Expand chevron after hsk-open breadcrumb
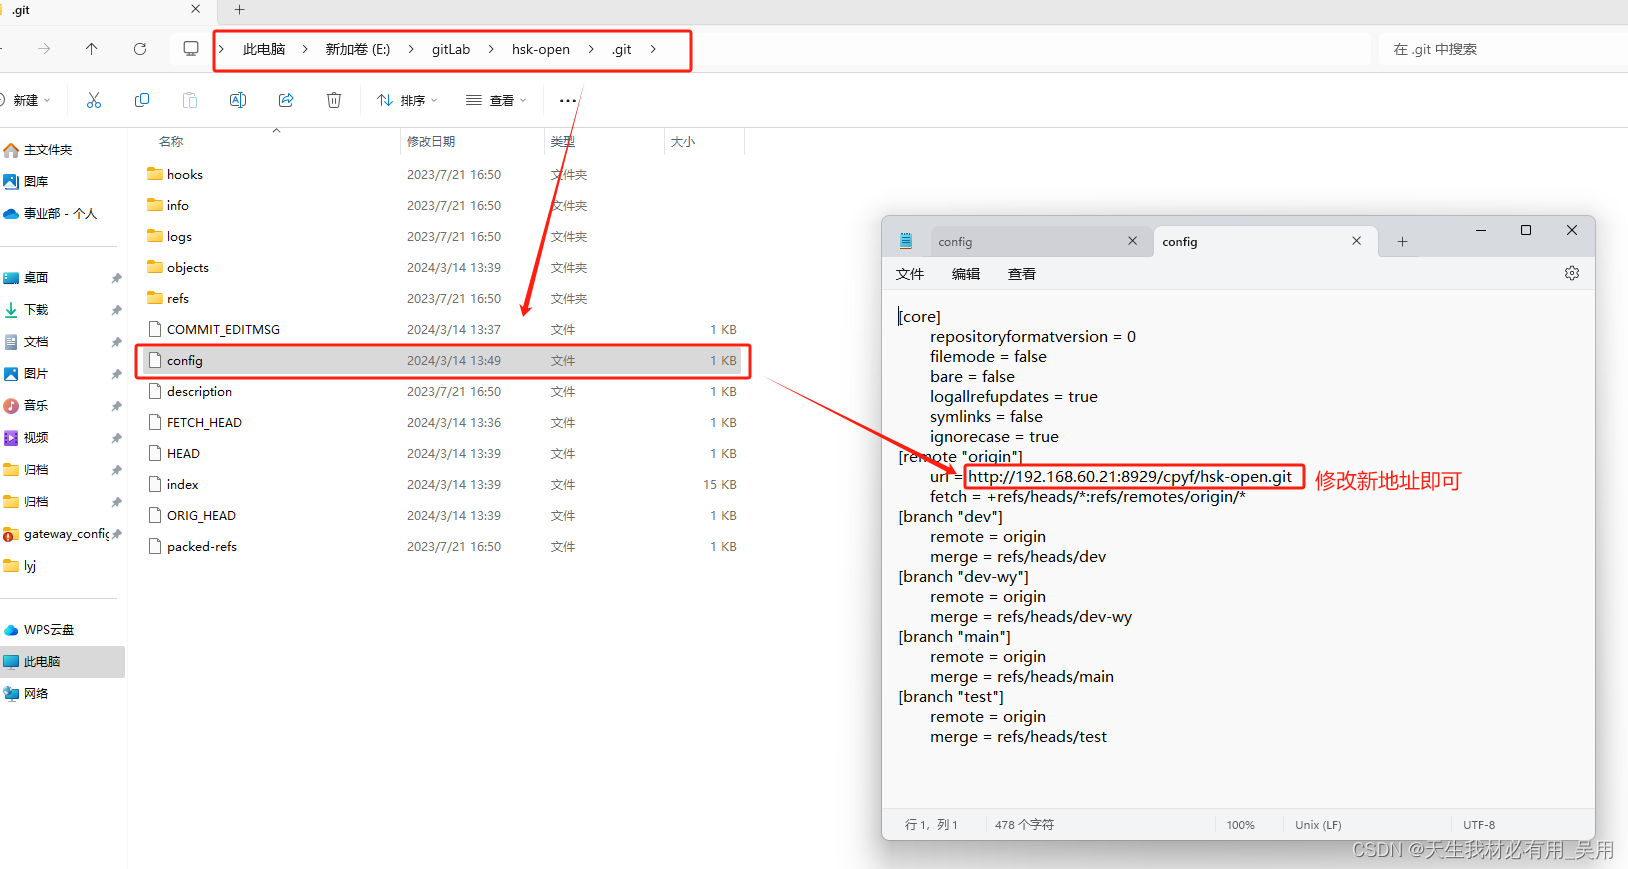The height and width of the screenshot is (869, 1628). 591,49
